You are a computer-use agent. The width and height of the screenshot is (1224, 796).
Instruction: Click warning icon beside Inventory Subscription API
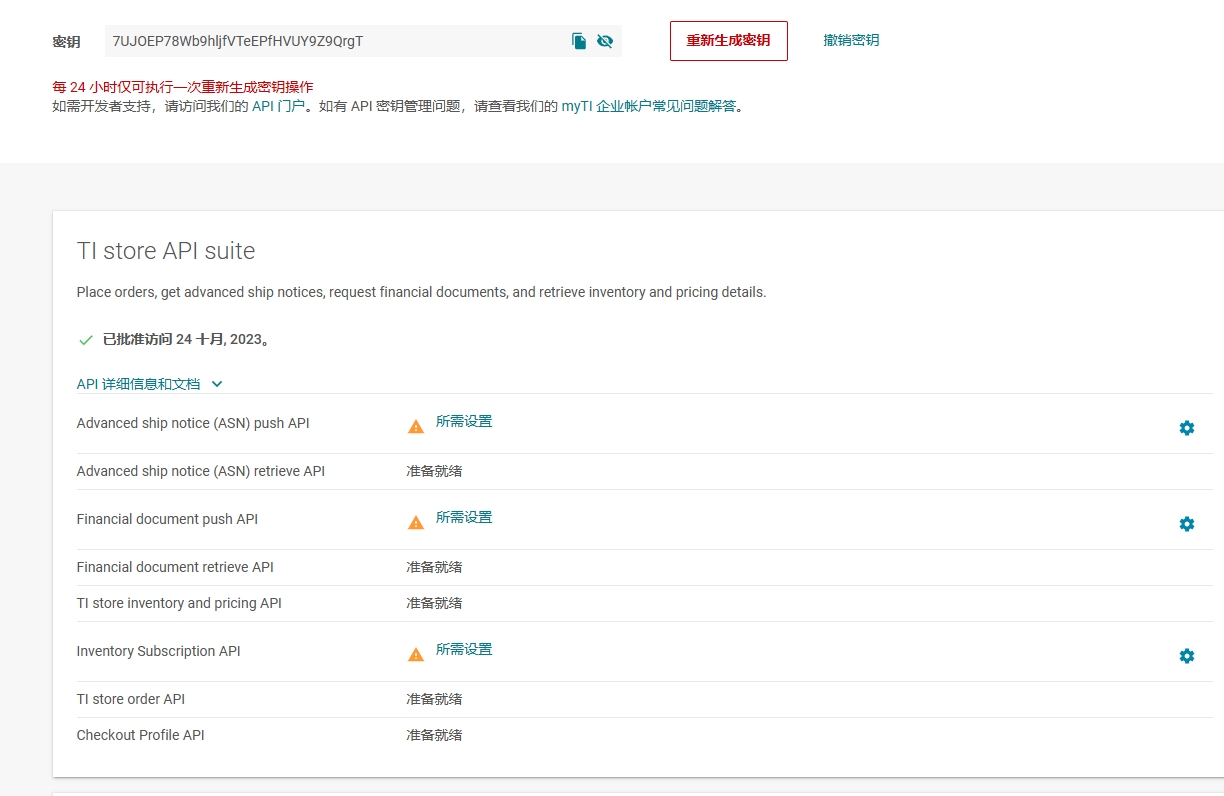click(x=416, y=655)
